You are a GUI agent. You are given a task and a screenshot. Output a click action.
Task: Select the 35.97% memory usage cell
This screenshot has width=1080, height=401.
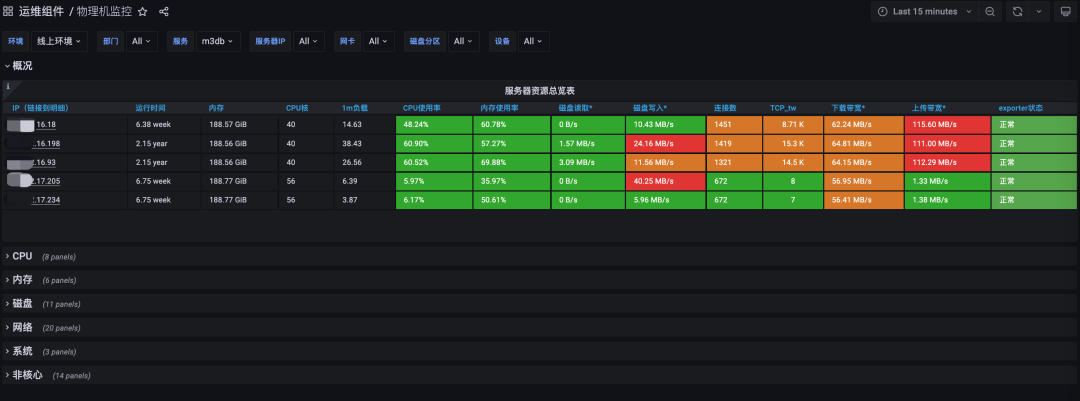[512, 181]
